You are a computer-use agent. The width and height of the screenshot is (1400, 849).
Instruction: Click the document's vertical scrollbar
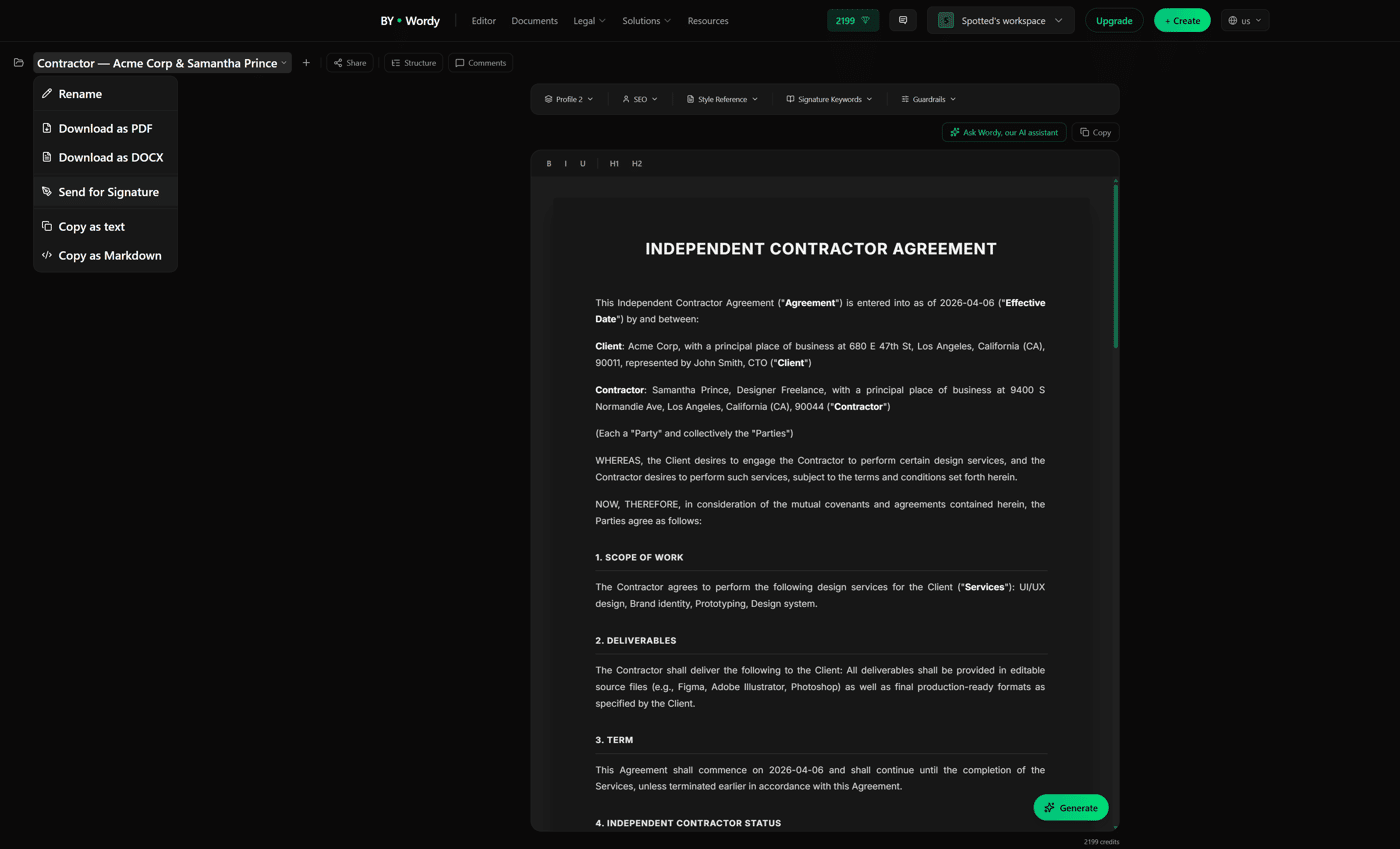point(1116,266)
